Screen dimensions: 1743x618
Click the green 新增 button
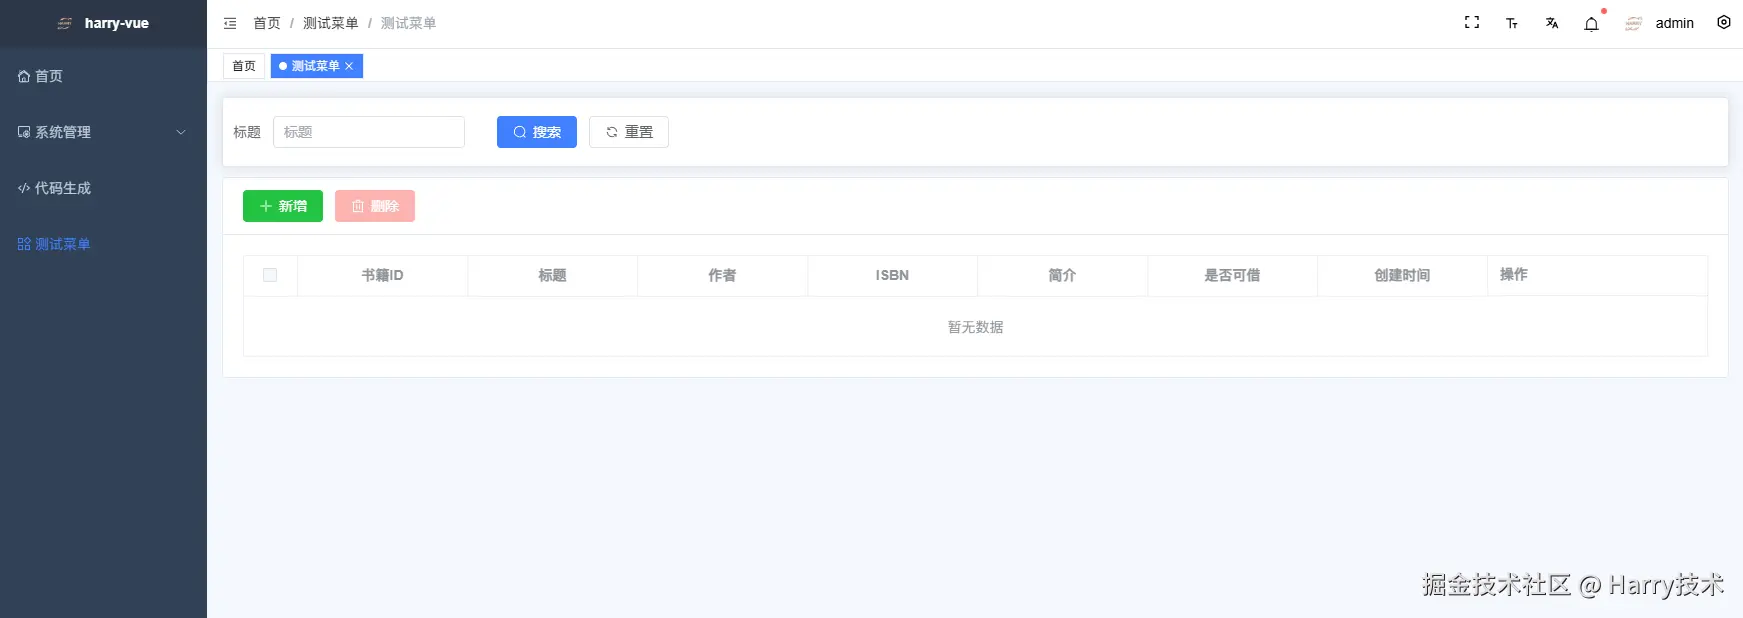pyautogui.click(x=283, y=206)
